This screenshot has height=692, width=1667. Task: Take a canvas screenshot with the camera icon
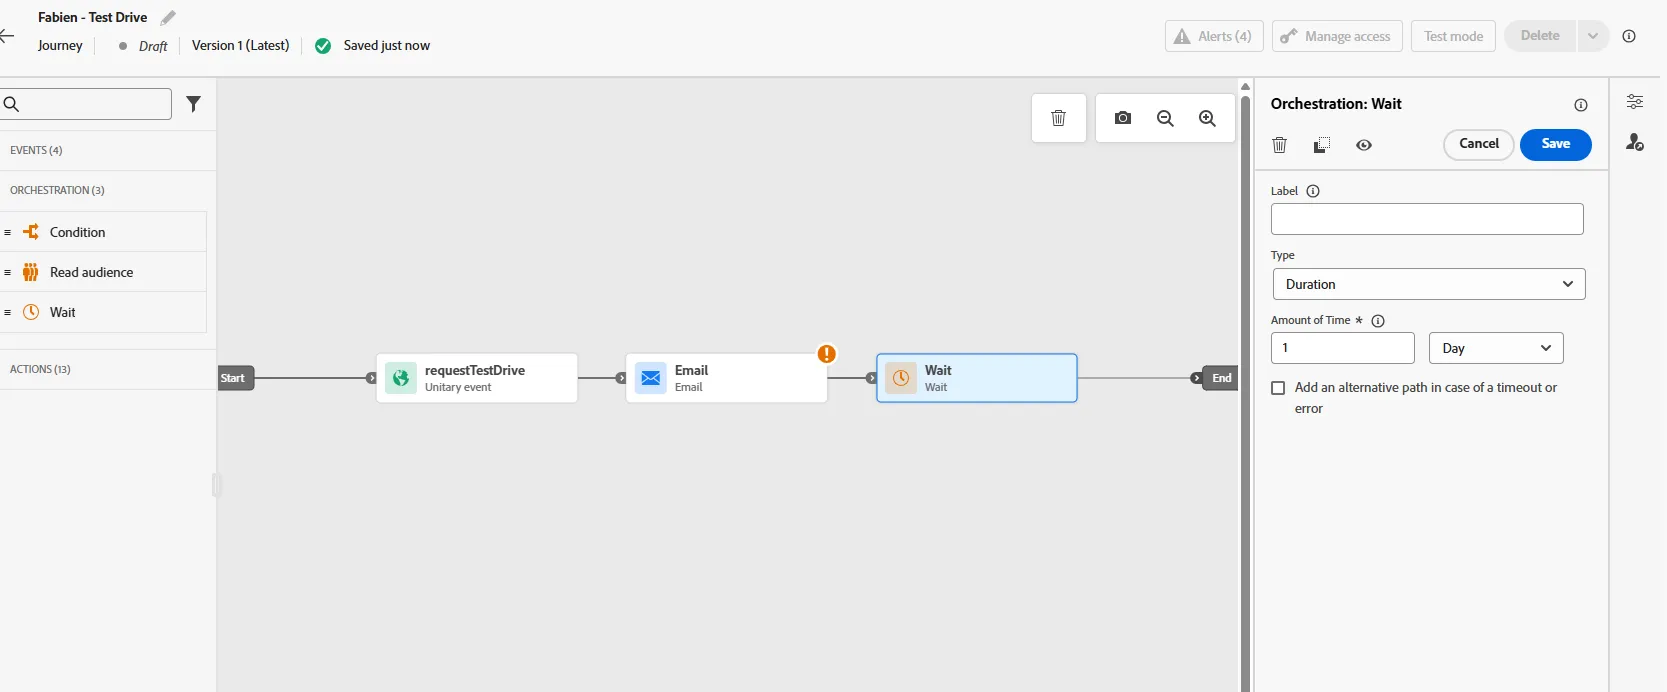coord(1123,118)
